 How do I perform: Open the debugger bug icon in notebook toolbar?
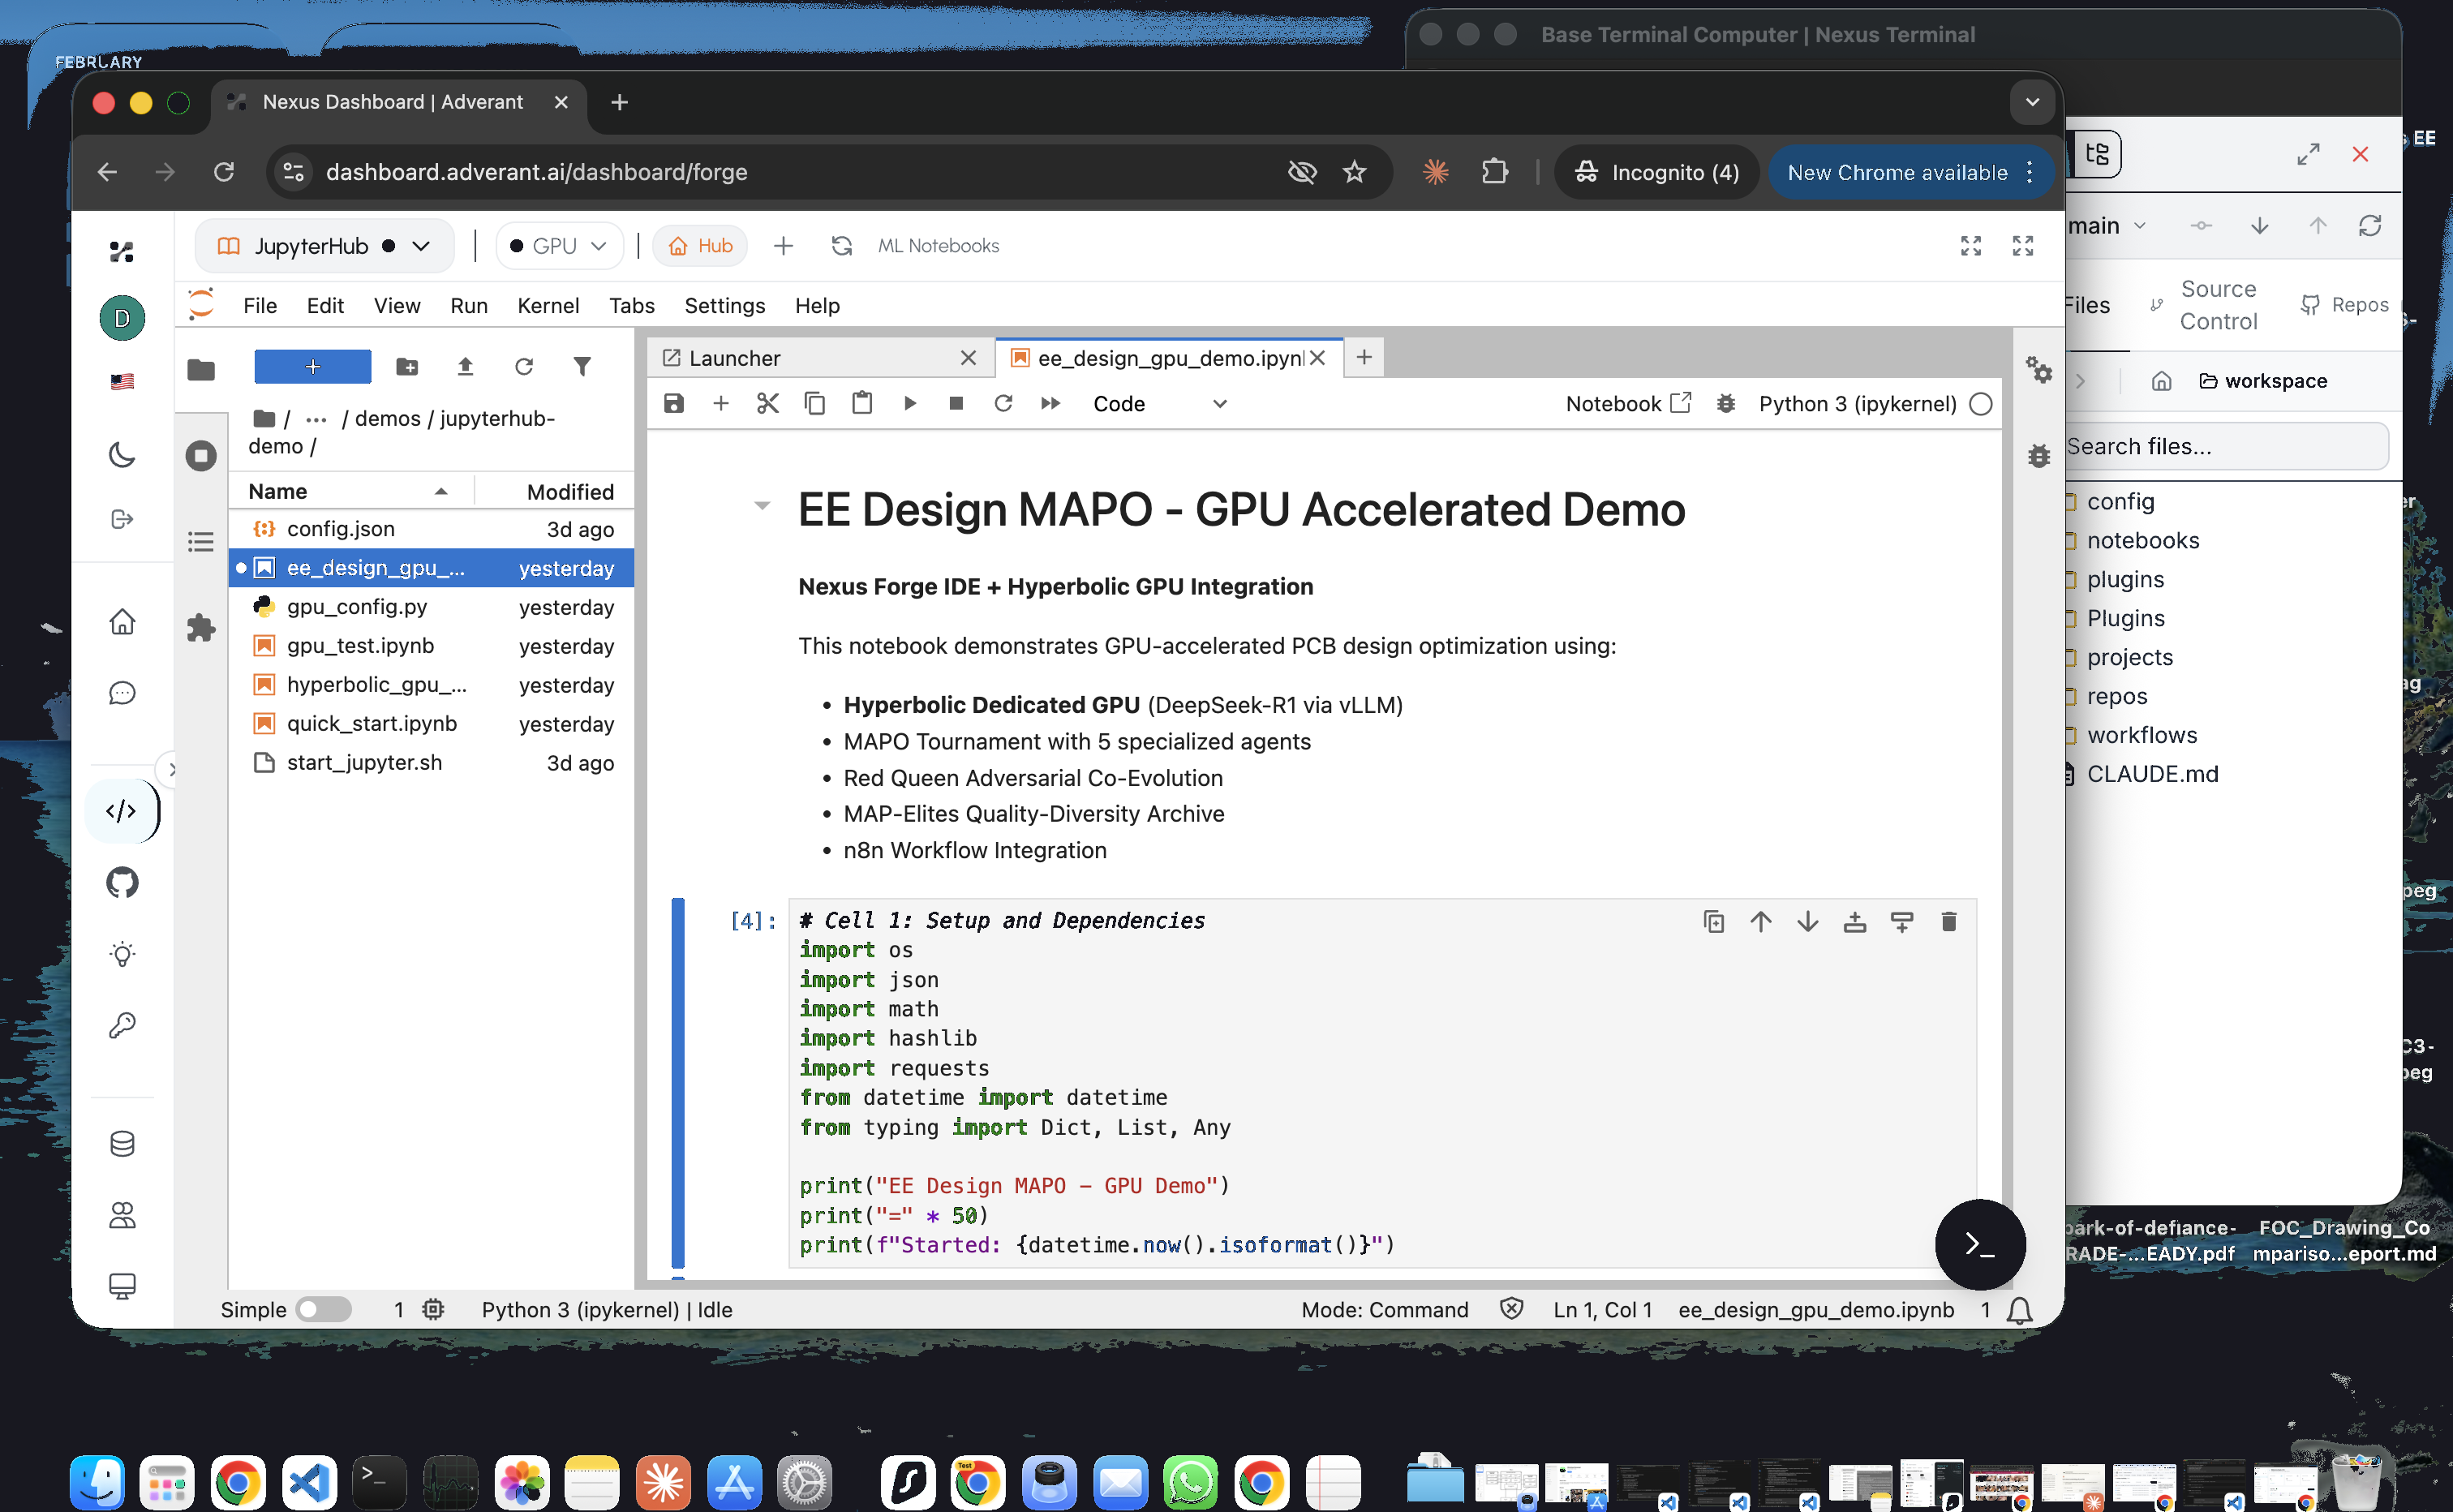pyautogui.click(x=1728, y=403)
